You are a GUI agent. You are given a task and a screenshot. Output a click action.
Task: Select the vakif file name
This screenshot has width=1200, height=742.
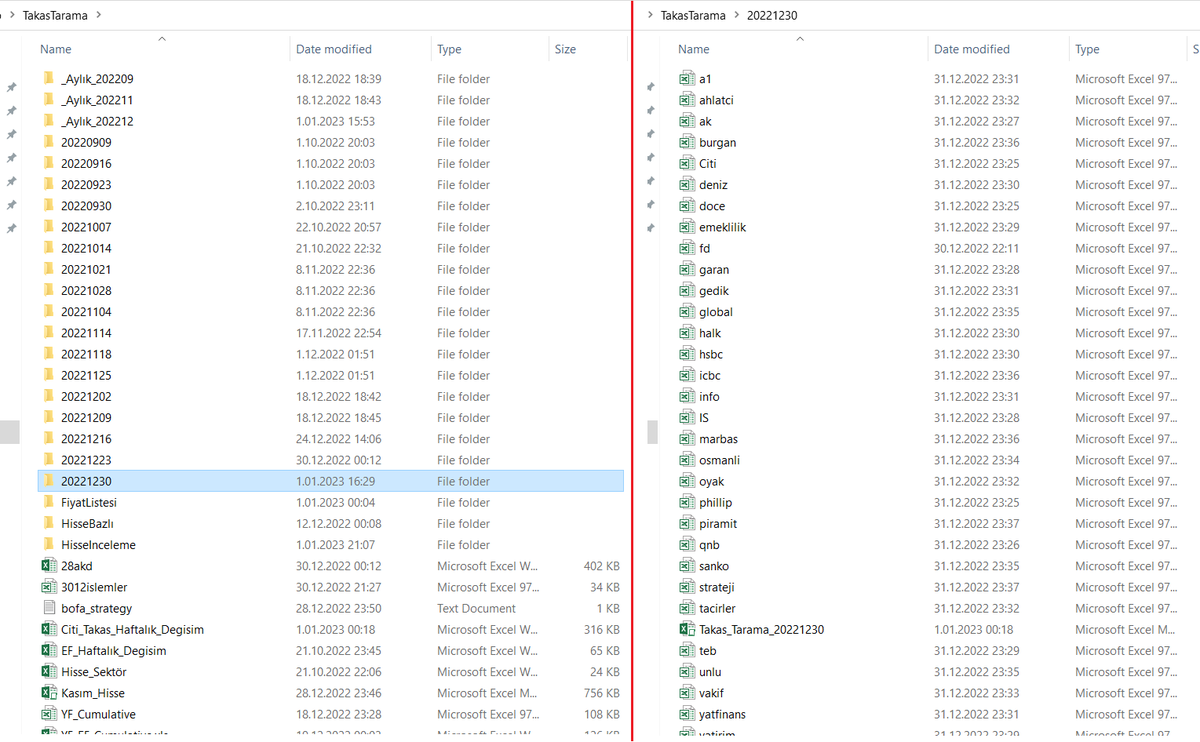[x=711, y=693]
